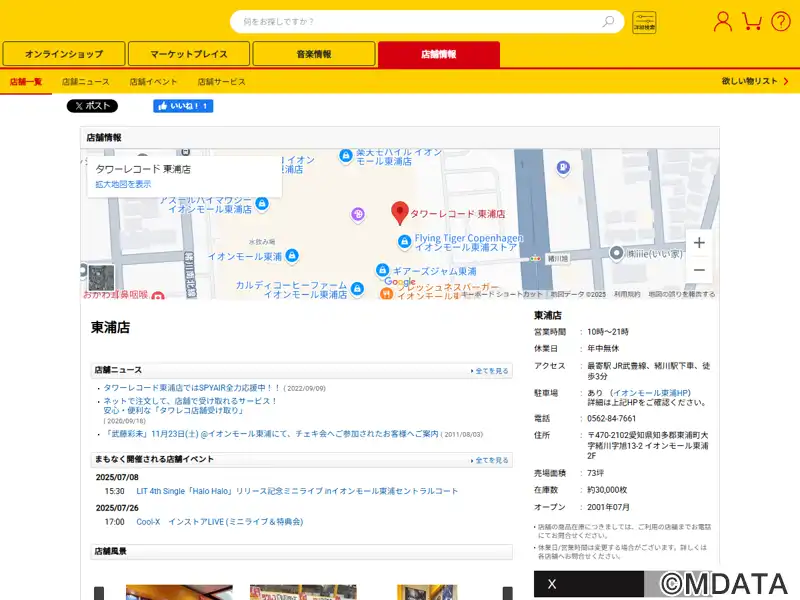Click the イオンモール東浦 map marker
This screenshot has height=600, width=800.
(x=292, y=255)
